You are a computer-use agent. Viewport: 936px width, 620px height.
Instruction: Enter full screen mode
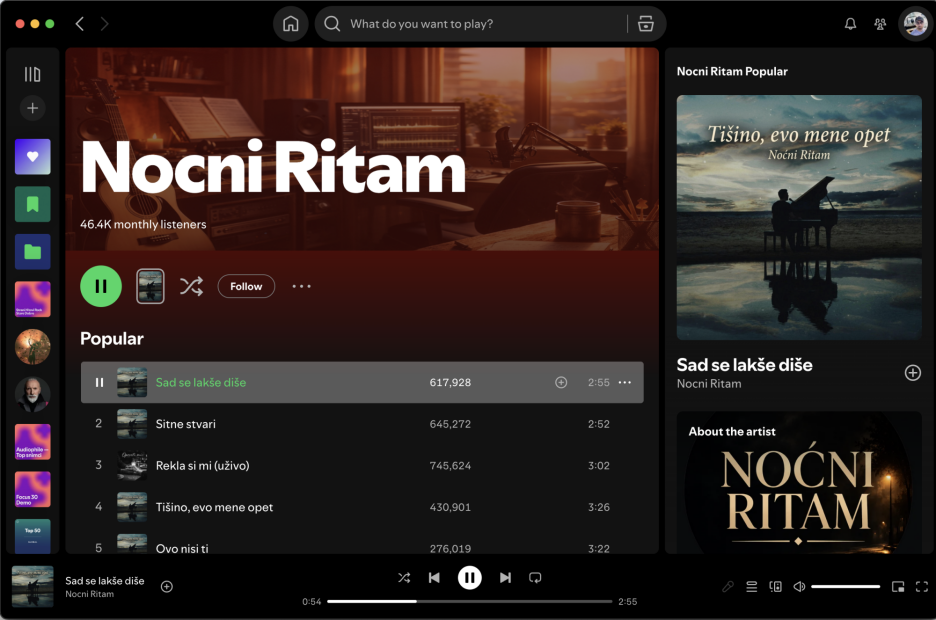922,587
